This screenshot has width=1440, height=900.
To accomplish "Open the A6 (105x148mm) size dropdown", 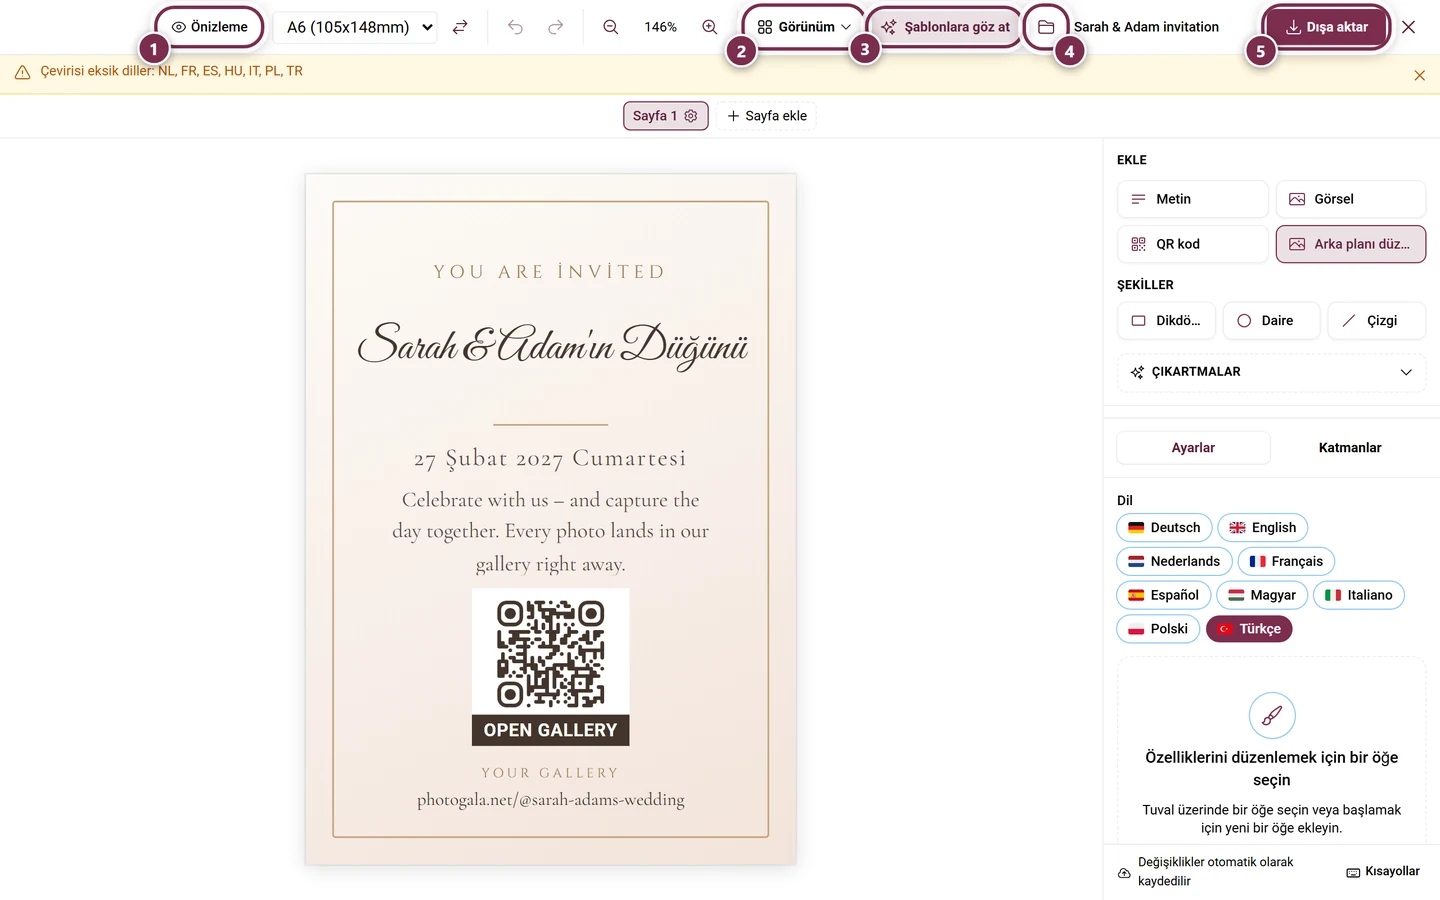I will (x=356, y=27).
